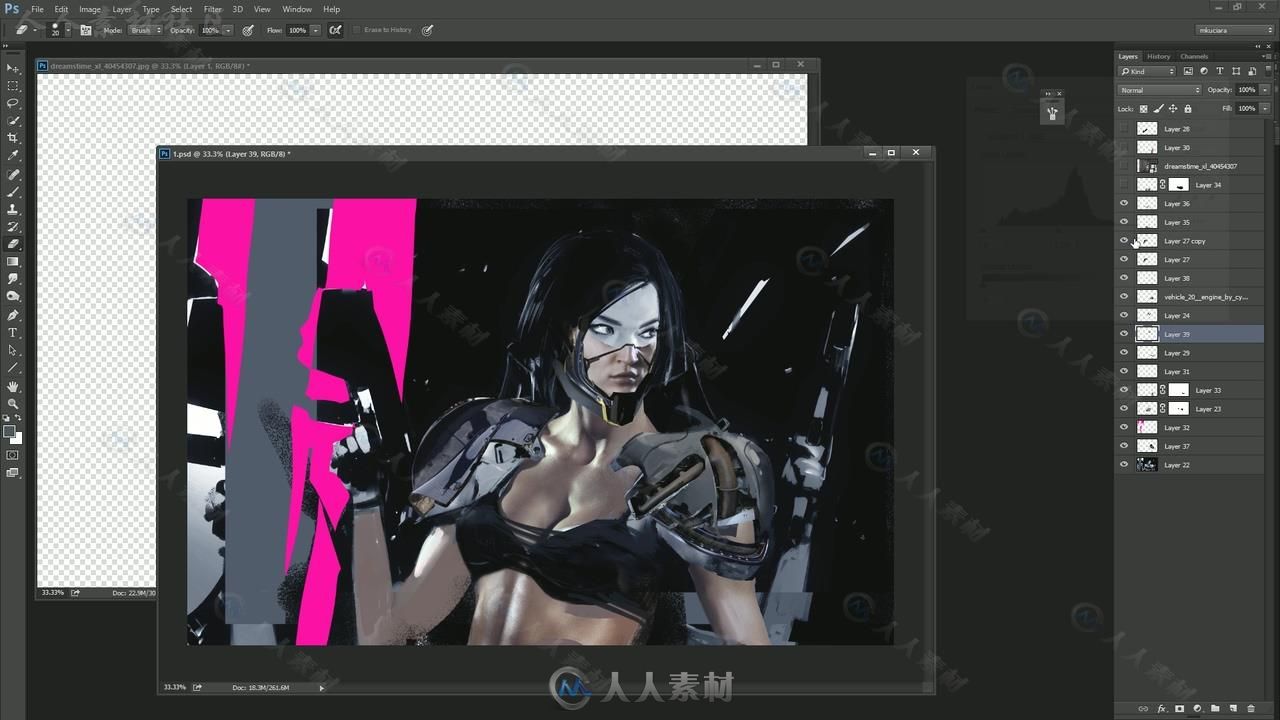
Task: Open the brush panel toggle in options bar
Action: [86, 30]
